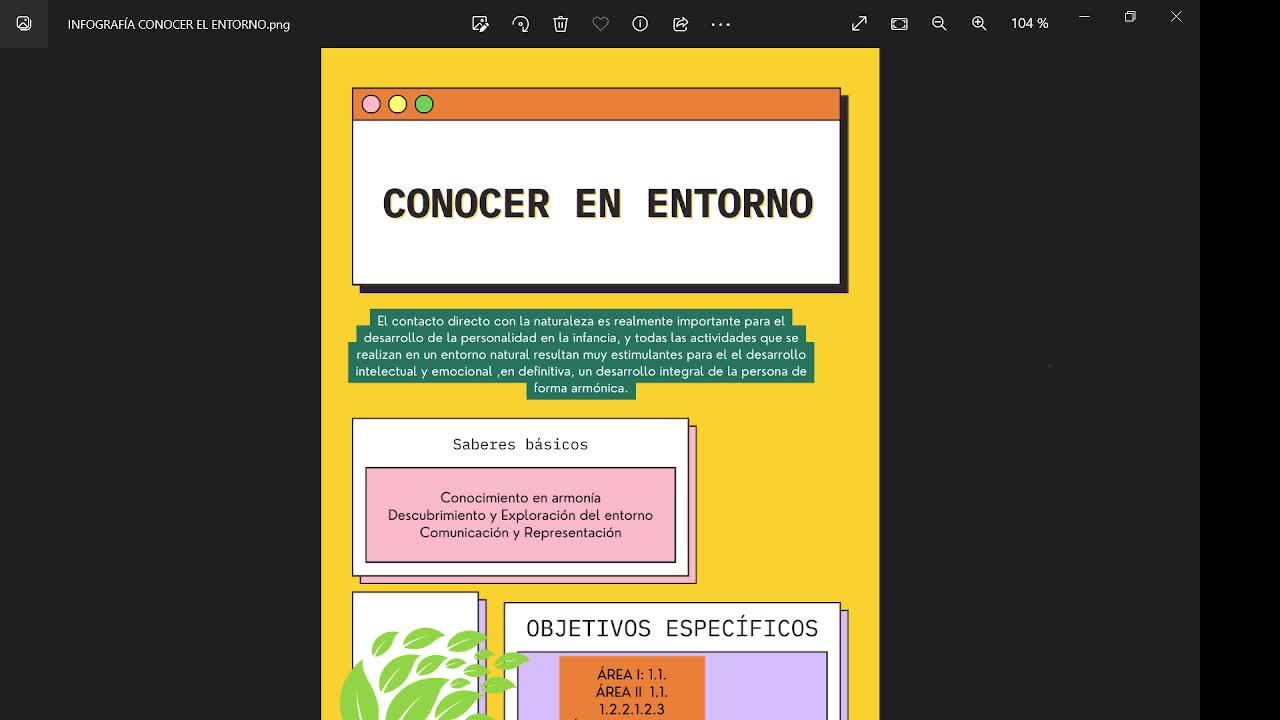1280x720 pixels.
Task: Click the text Comunicación y Representación
Action: pos(520,533)
